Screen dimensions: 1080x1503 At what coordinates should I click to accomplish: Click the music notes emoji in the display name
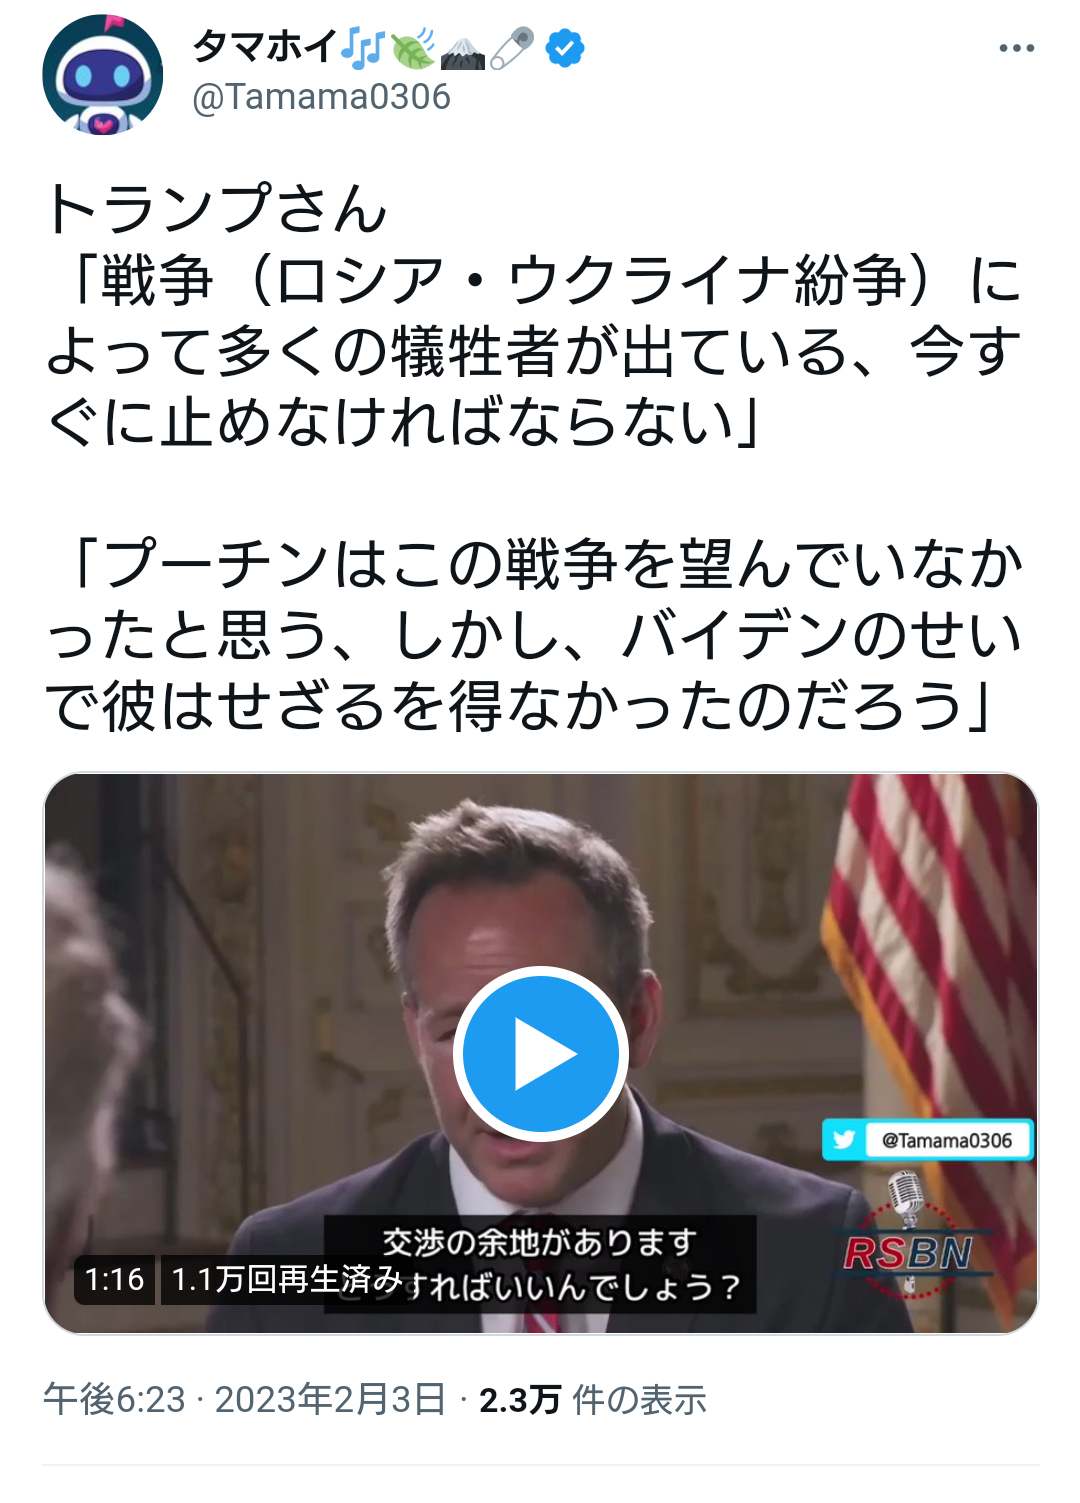(362, 48)
